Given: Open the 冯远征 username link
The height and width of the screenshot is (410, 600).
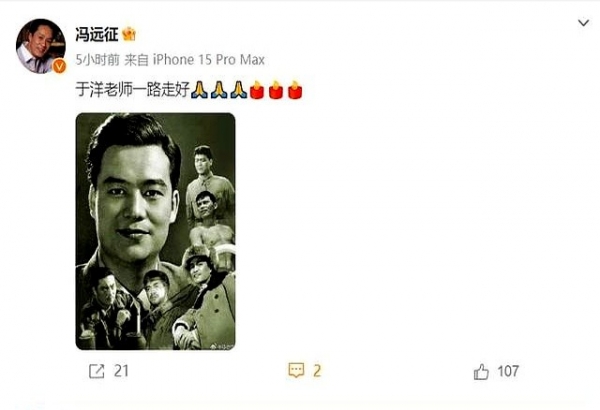Looking at the screenshot, I should coord(96,34).
